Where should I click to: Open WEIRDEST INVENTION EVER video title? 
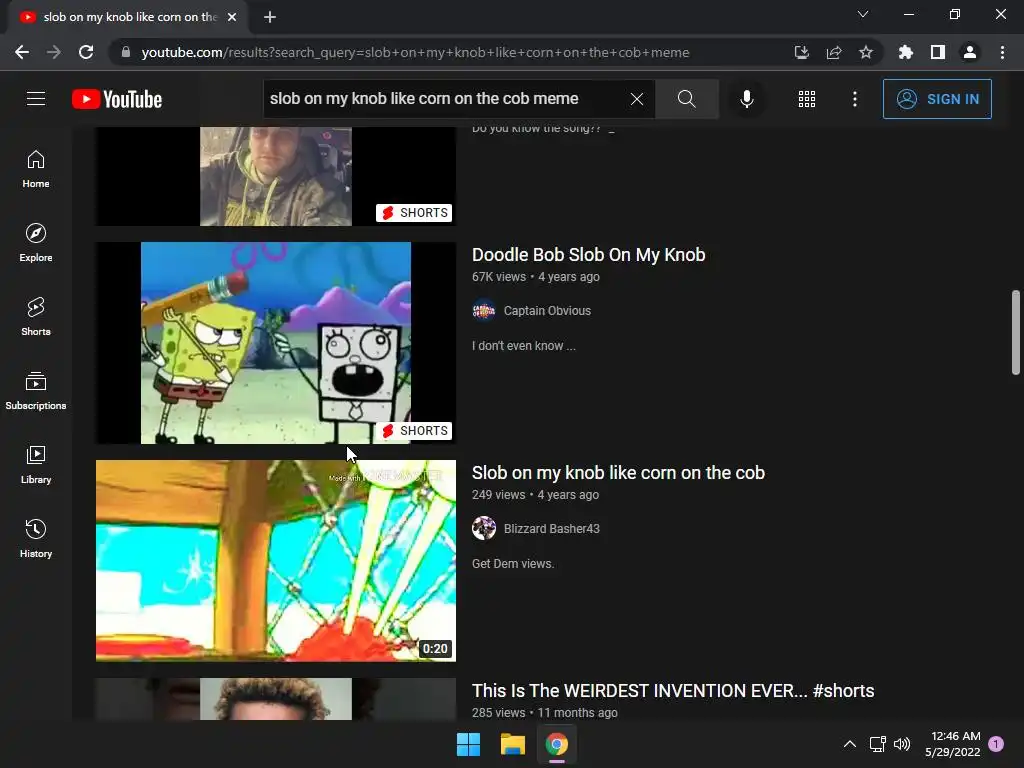673,691
